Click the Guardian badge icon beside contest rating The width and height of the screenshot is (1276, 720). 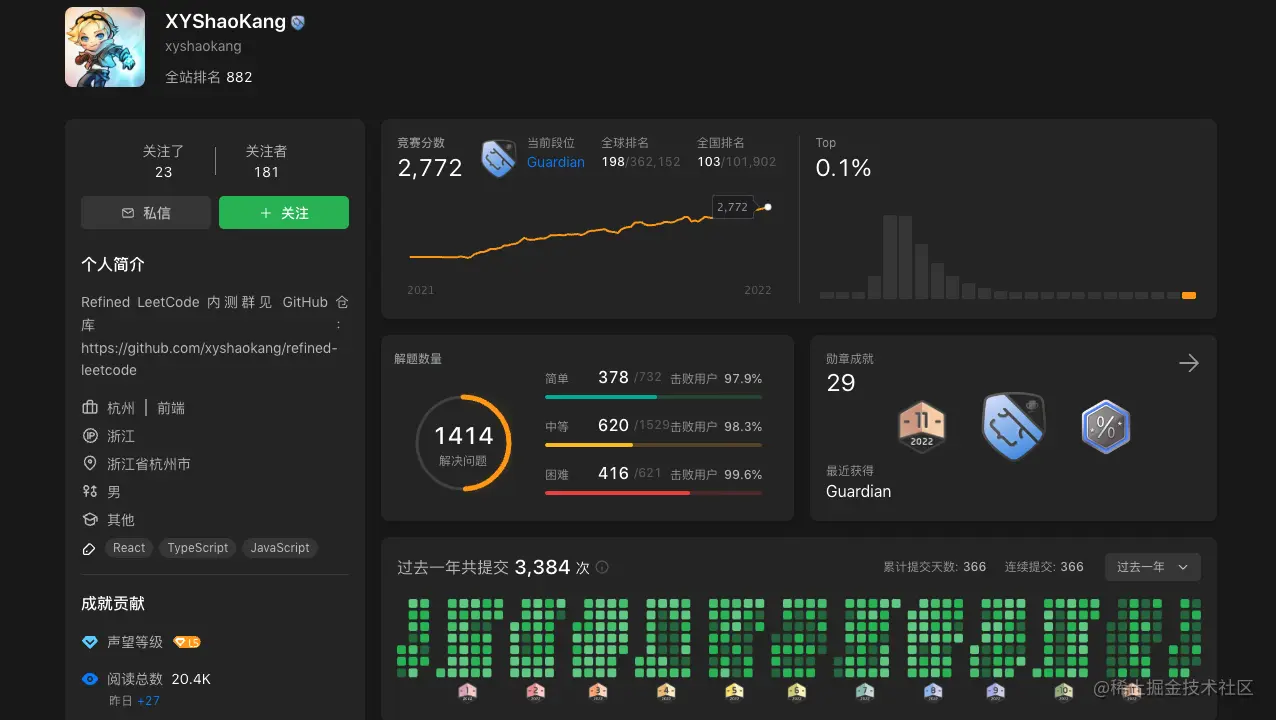498,159
